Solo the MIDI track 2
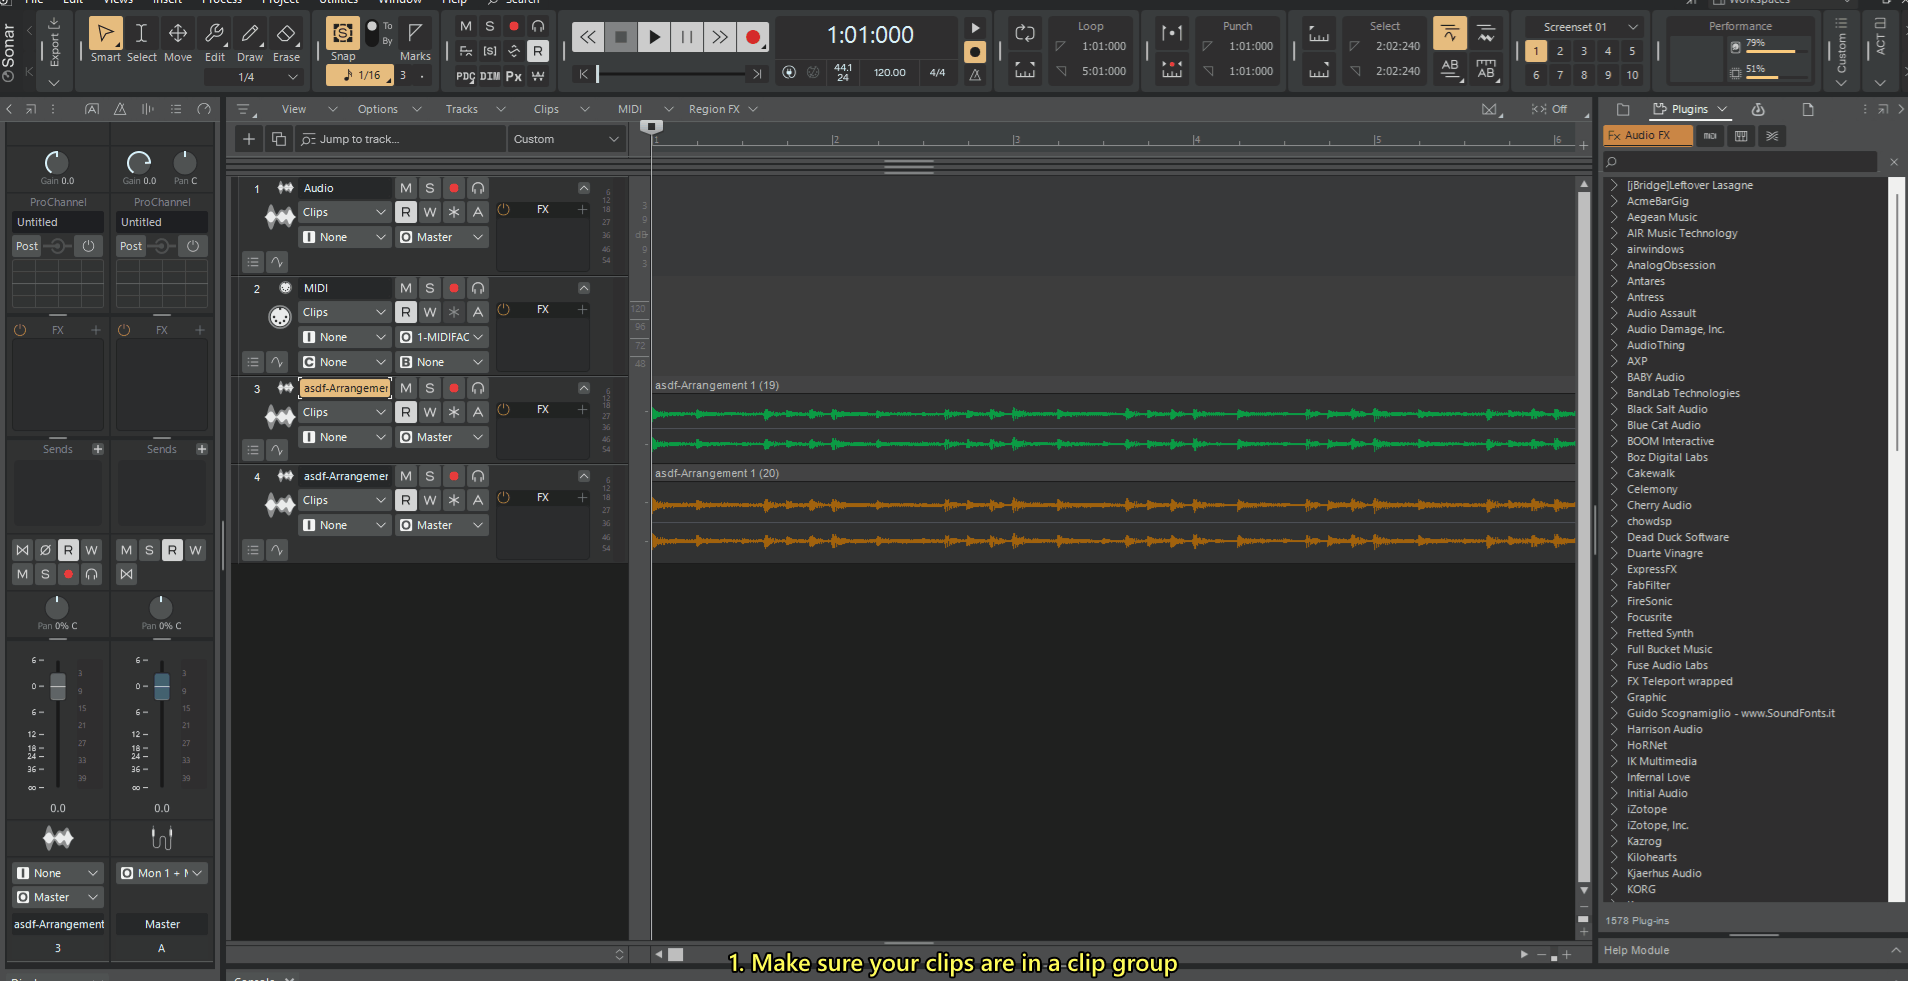This screenshot has width=1908, height=981. click(x=430, y=288)
